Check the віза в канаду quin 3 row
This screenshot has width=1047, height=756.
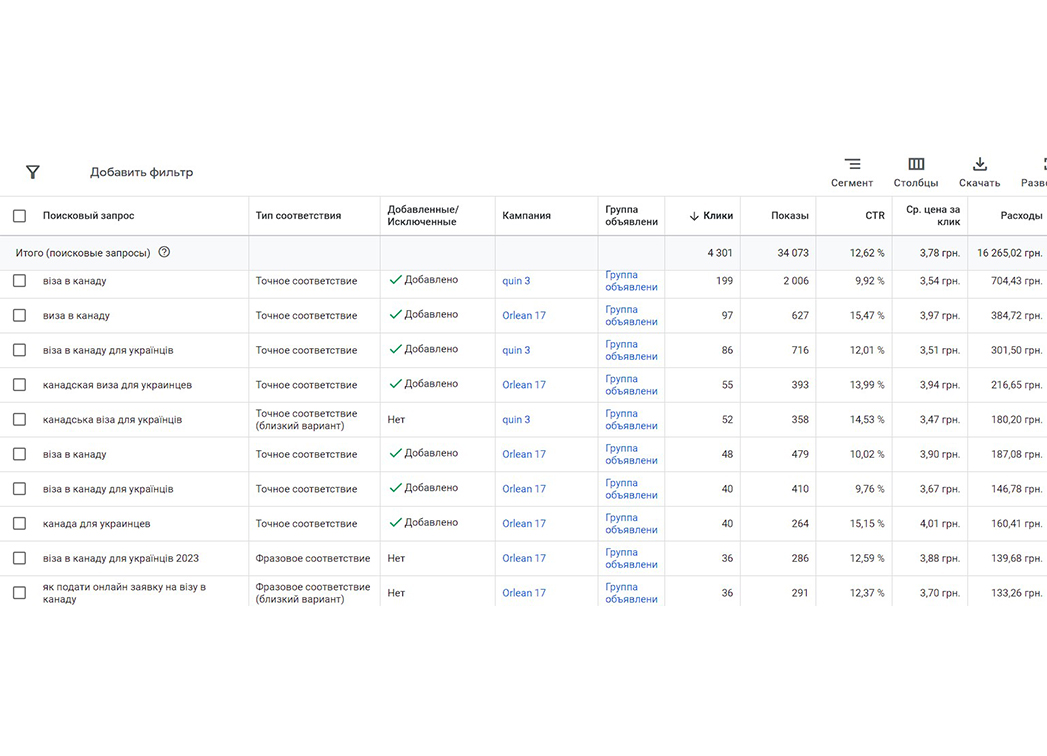click(19, 280)
